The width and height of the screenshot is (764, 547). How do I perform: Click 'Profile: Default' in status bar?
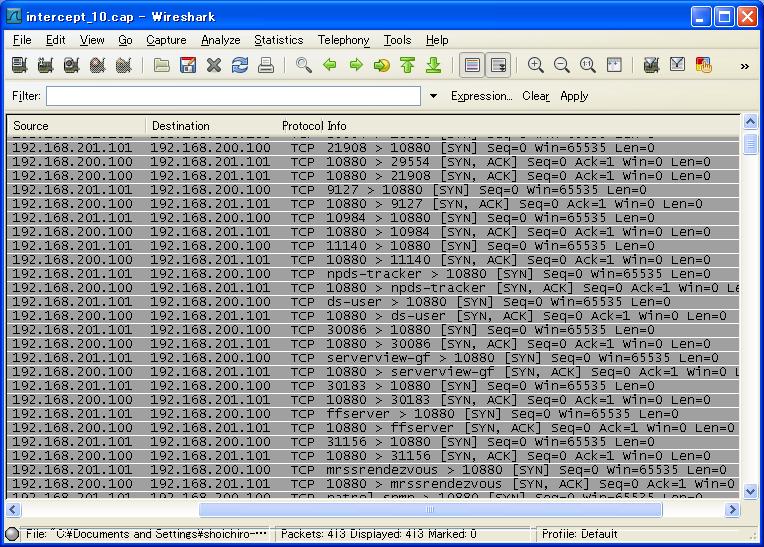579,534
